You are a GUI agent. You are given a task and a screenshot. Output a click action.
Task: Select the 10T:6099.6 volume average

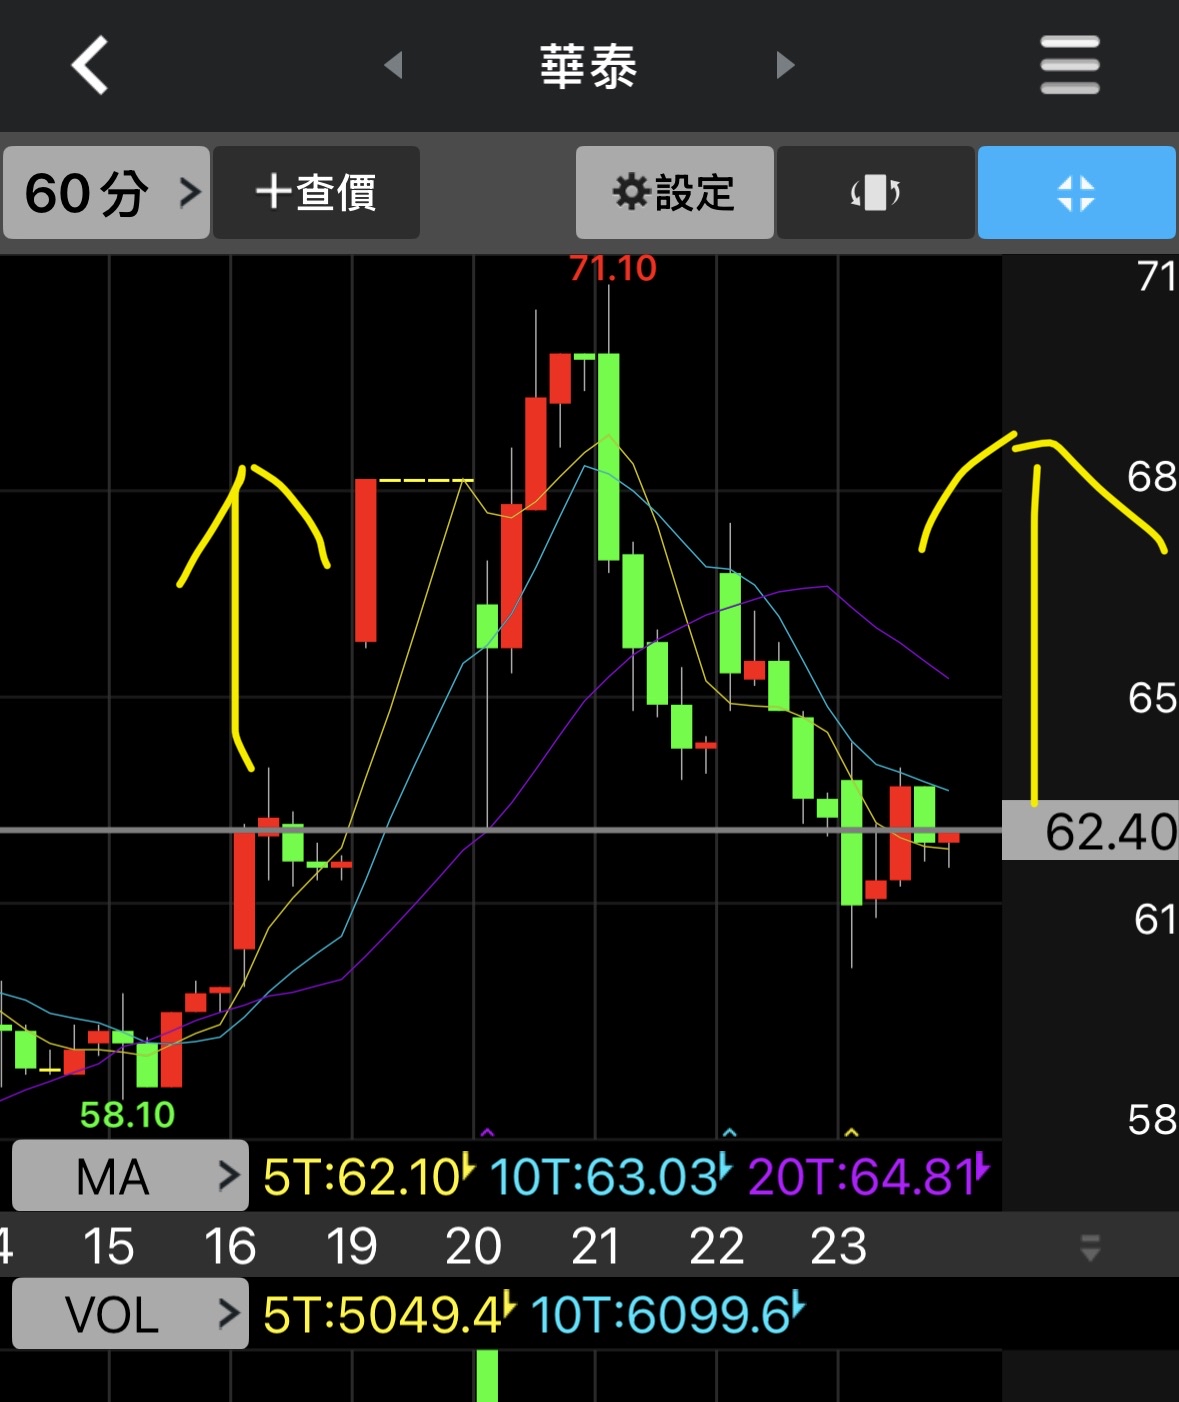[x=668, y=1314]
